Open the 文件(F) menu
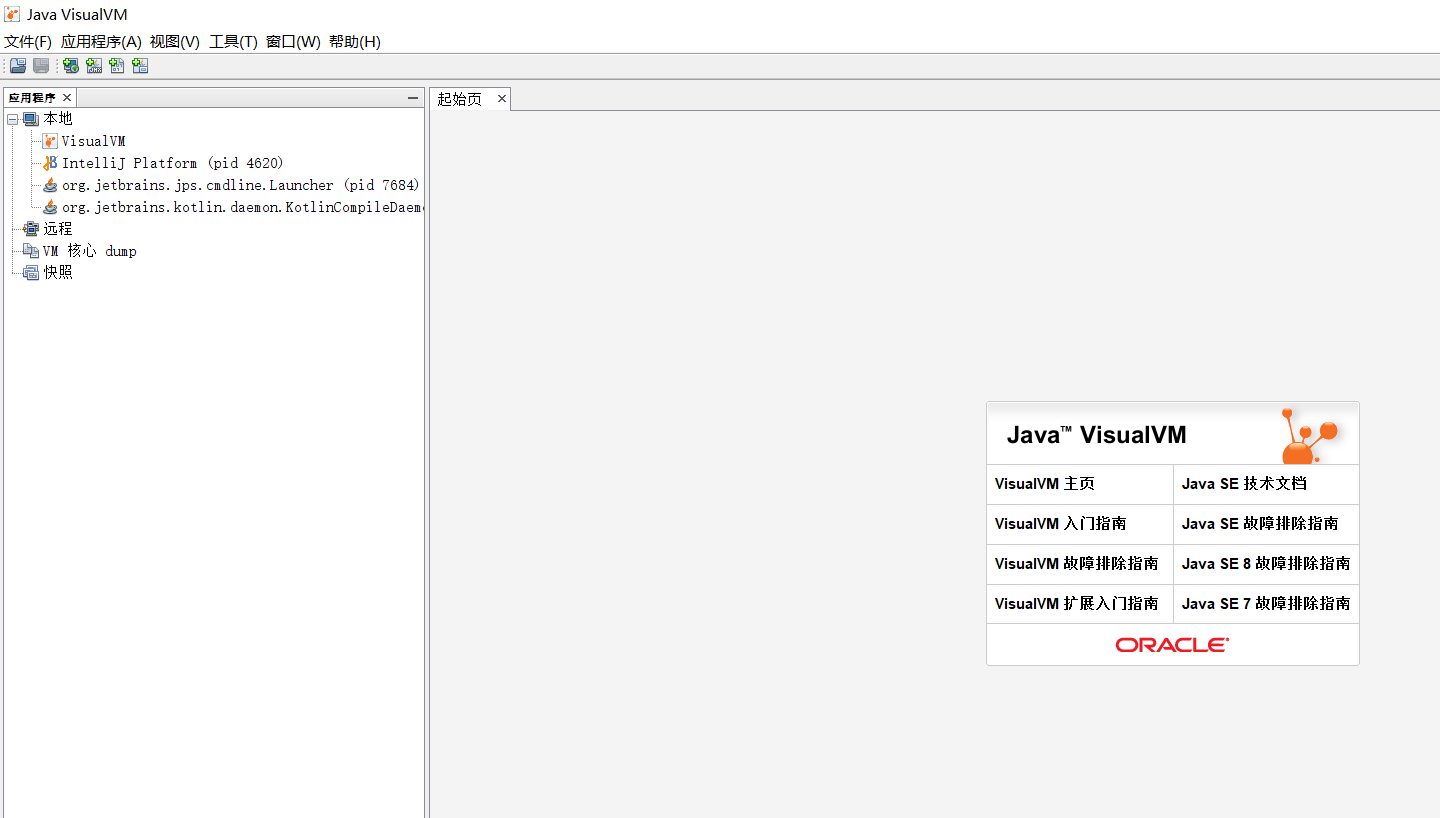1440x818 pixels. tap(28, 42)
